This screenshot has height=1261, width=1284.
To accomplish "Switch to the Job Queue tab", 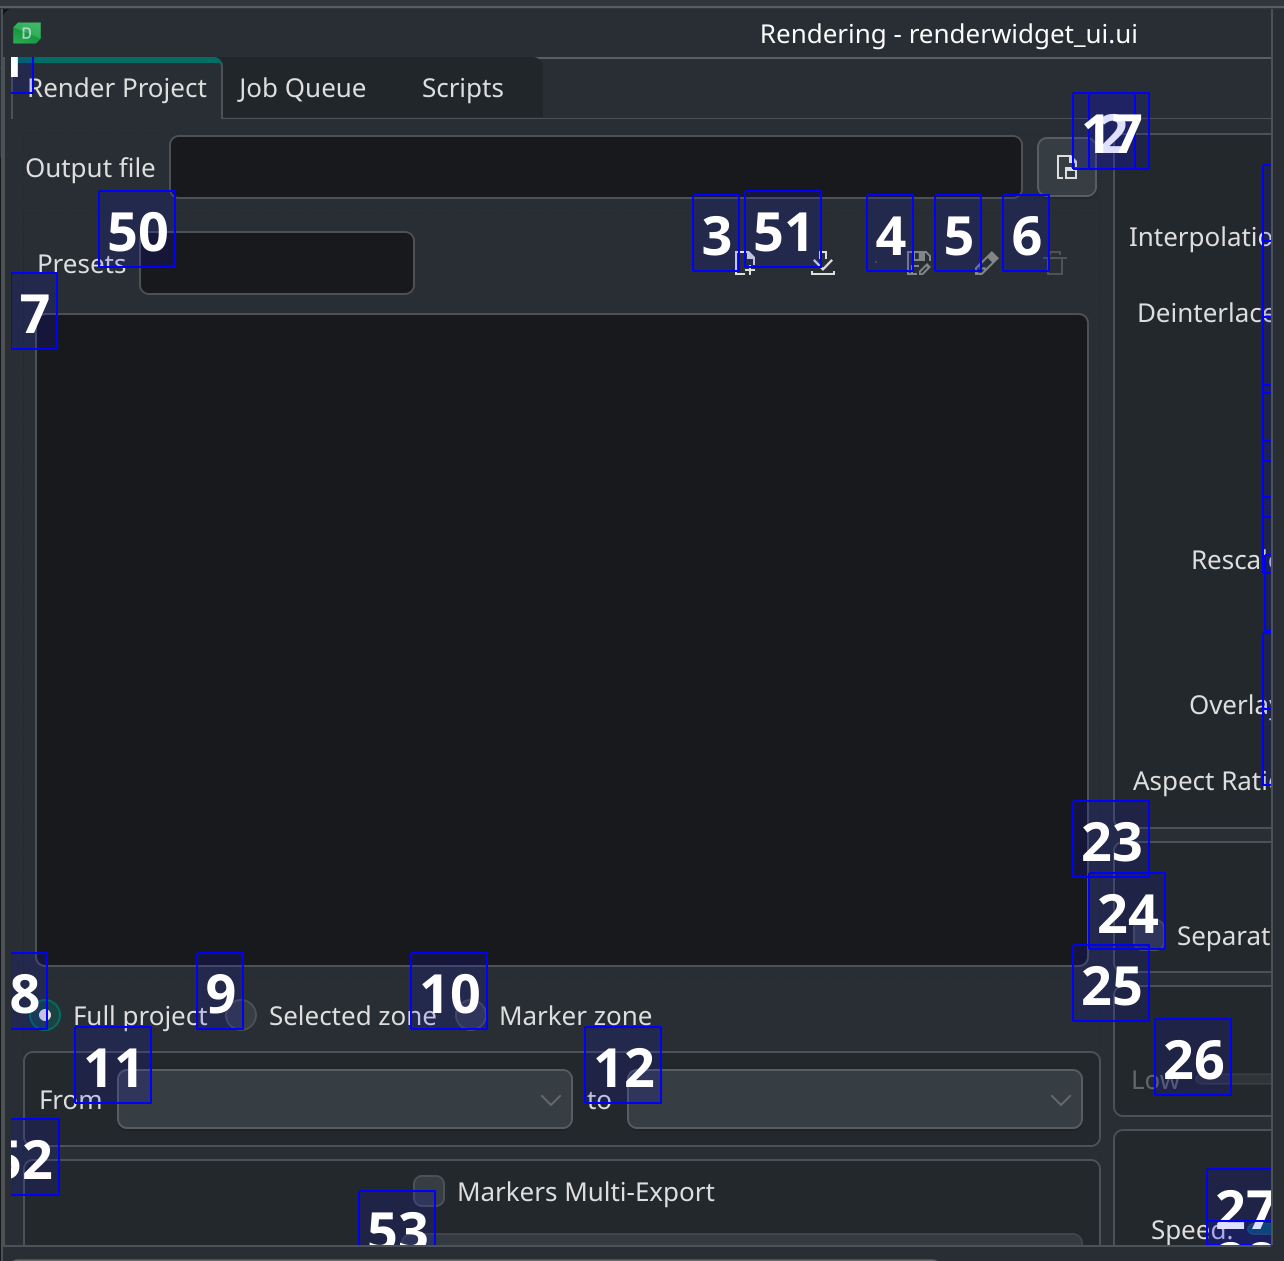I will 302,88.
